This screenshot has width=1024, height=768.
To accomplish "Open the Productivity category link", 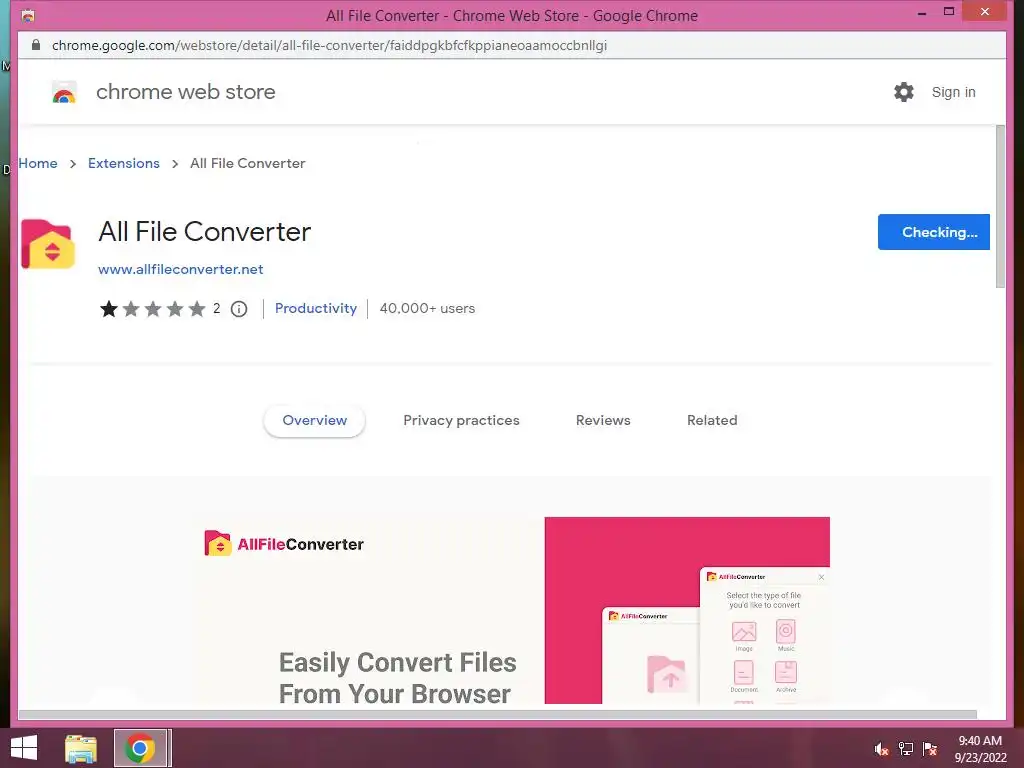I will [x=316, y=308].
